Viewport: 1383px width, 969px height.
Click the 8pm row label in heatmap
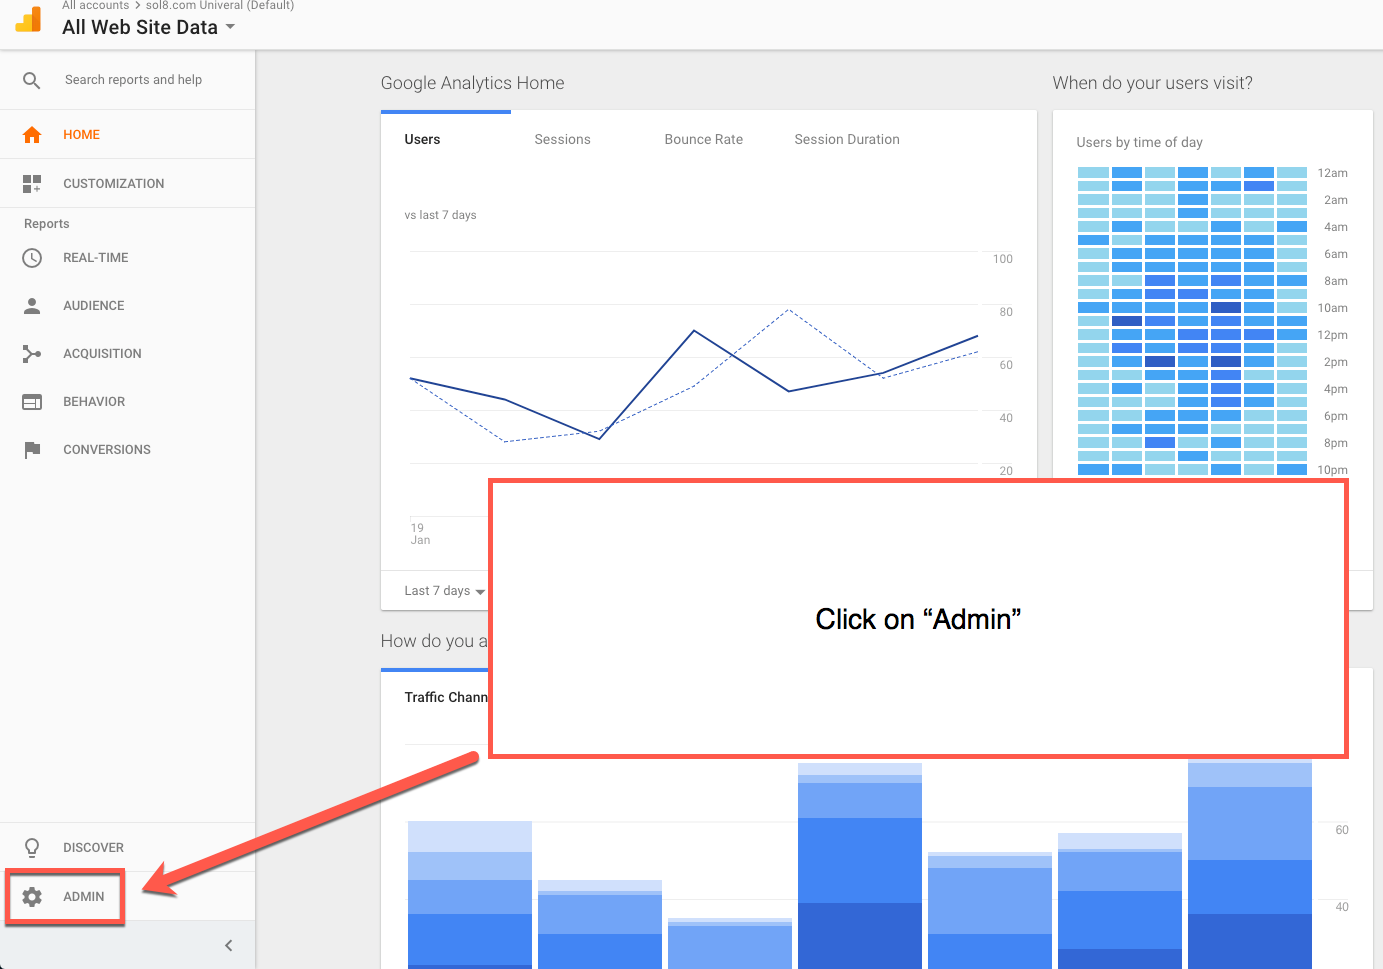1336,443
